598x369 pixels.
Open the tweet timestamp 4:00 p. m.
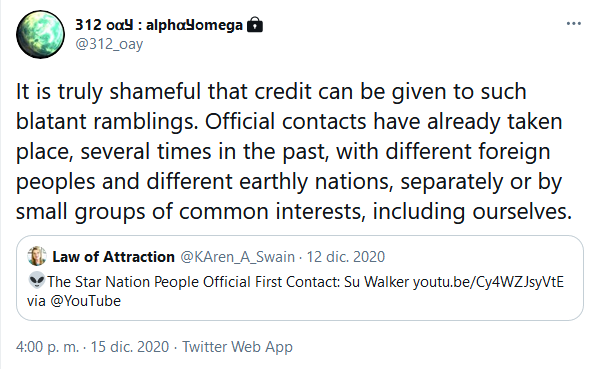pyautogui.click(x=47, y=347)
